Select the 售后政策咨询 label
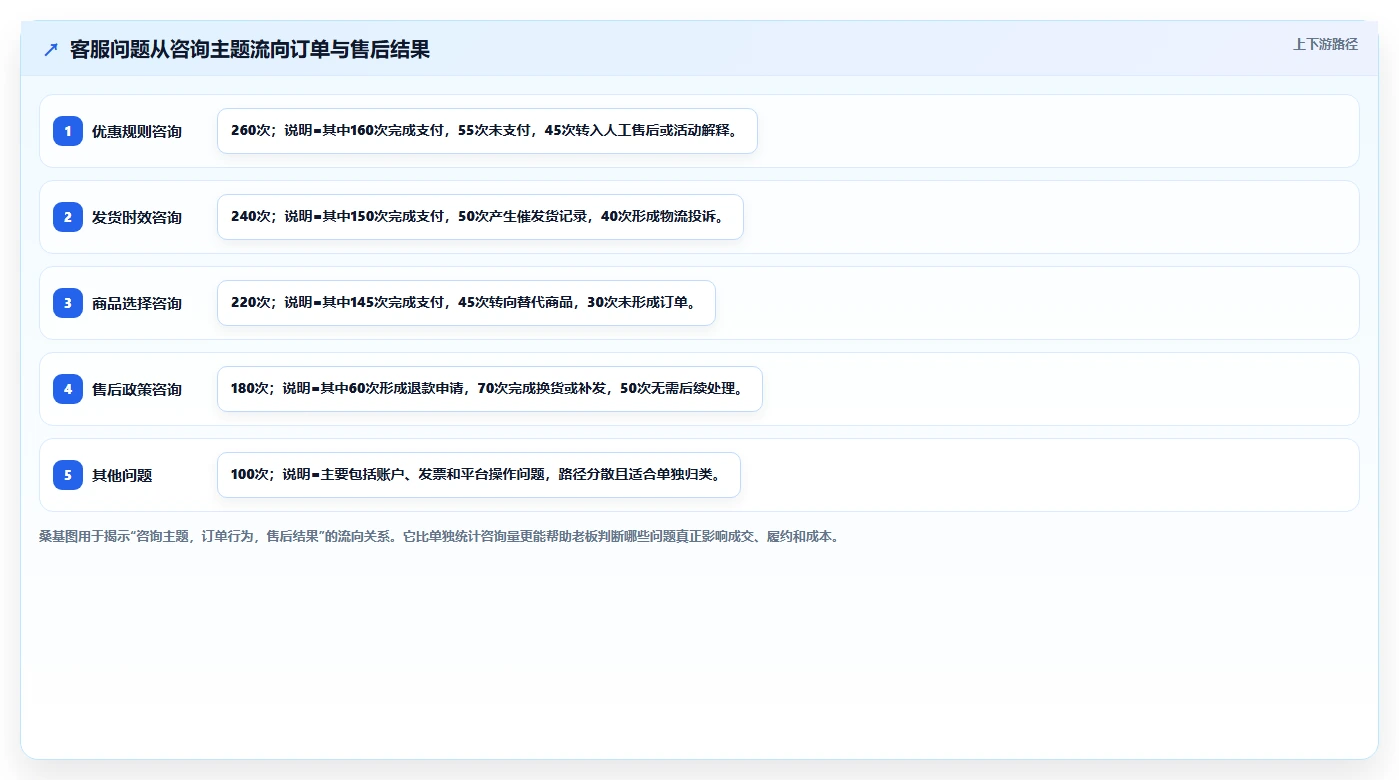1399x780 pixels. [137, 389]
